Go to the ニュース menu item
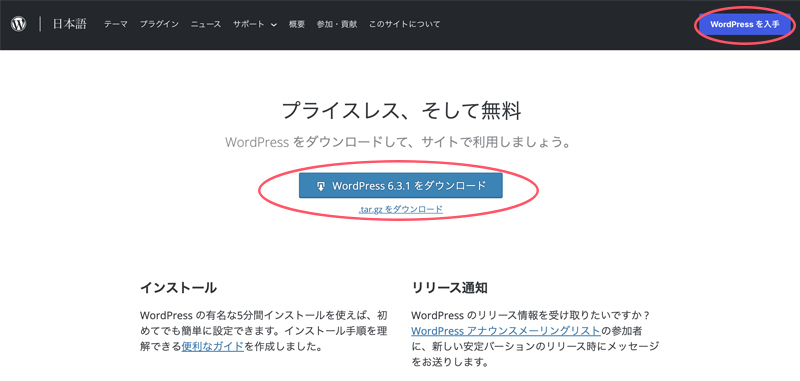This screenshot has width=800, height=381. (x=206, y=24)
